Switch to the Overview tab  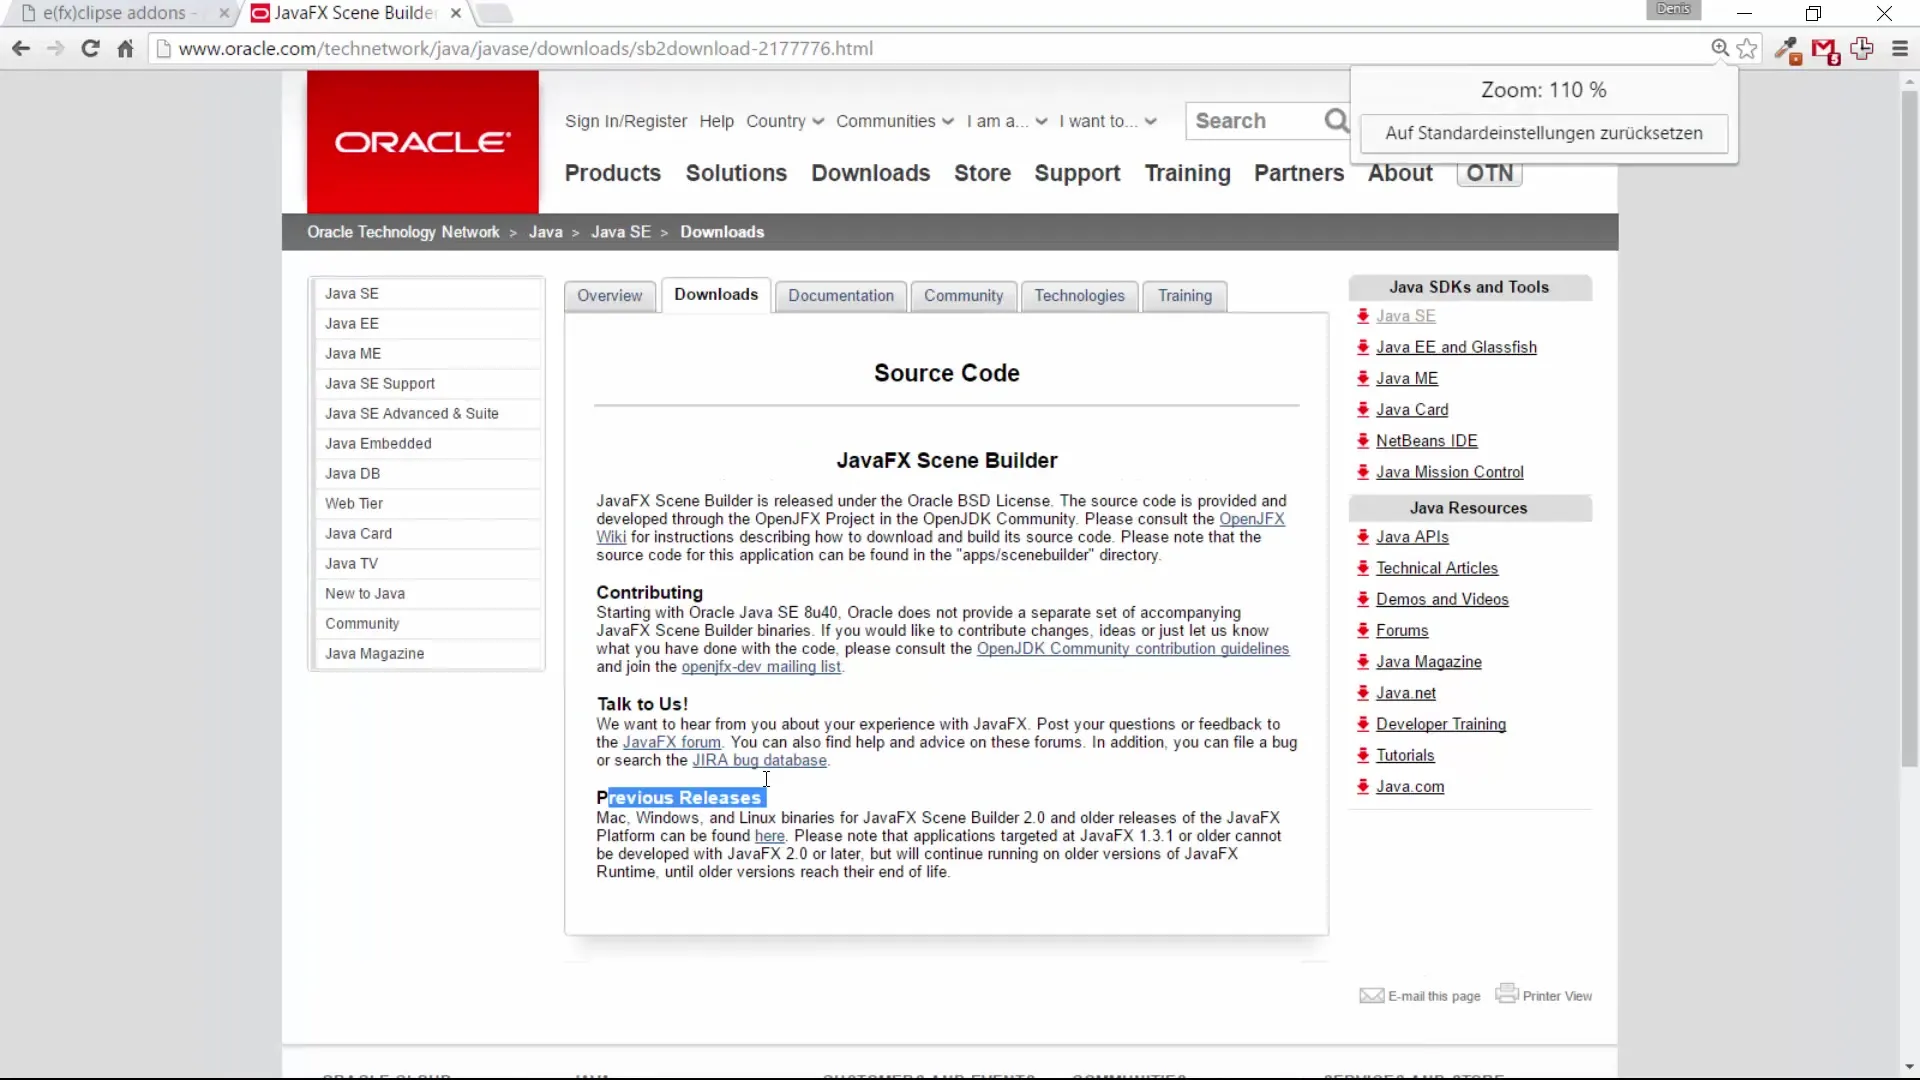pos(610,296)
